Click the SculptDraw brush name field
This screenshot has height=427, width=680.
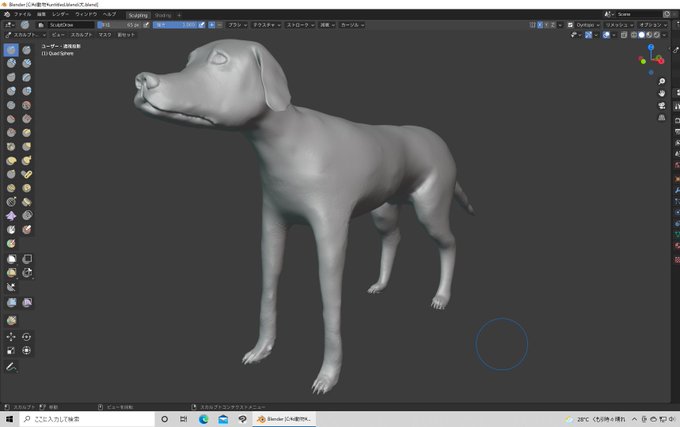(71, 25)
